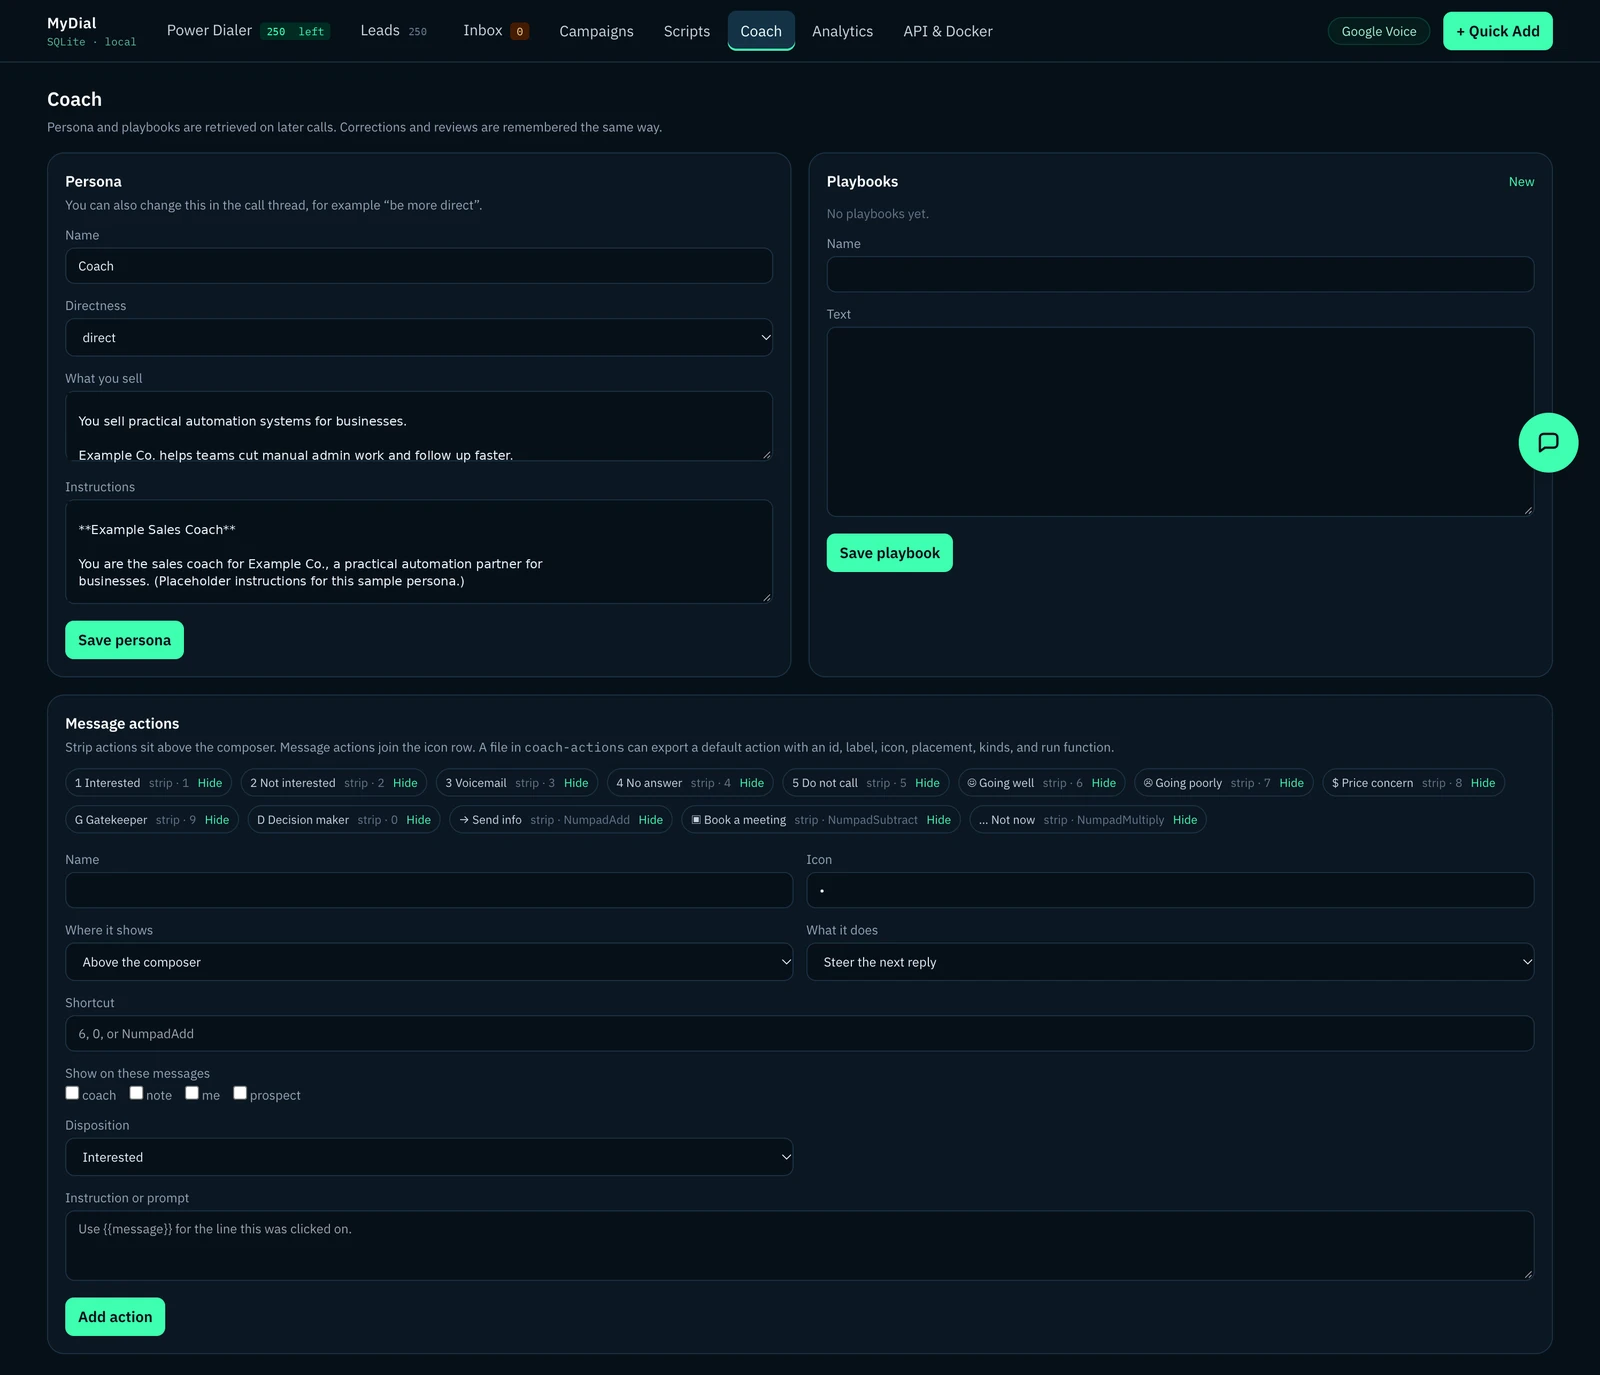Enable the coach message checkbox
The width and height of the screenshot is (1600, 1375).
(72, 1093)
